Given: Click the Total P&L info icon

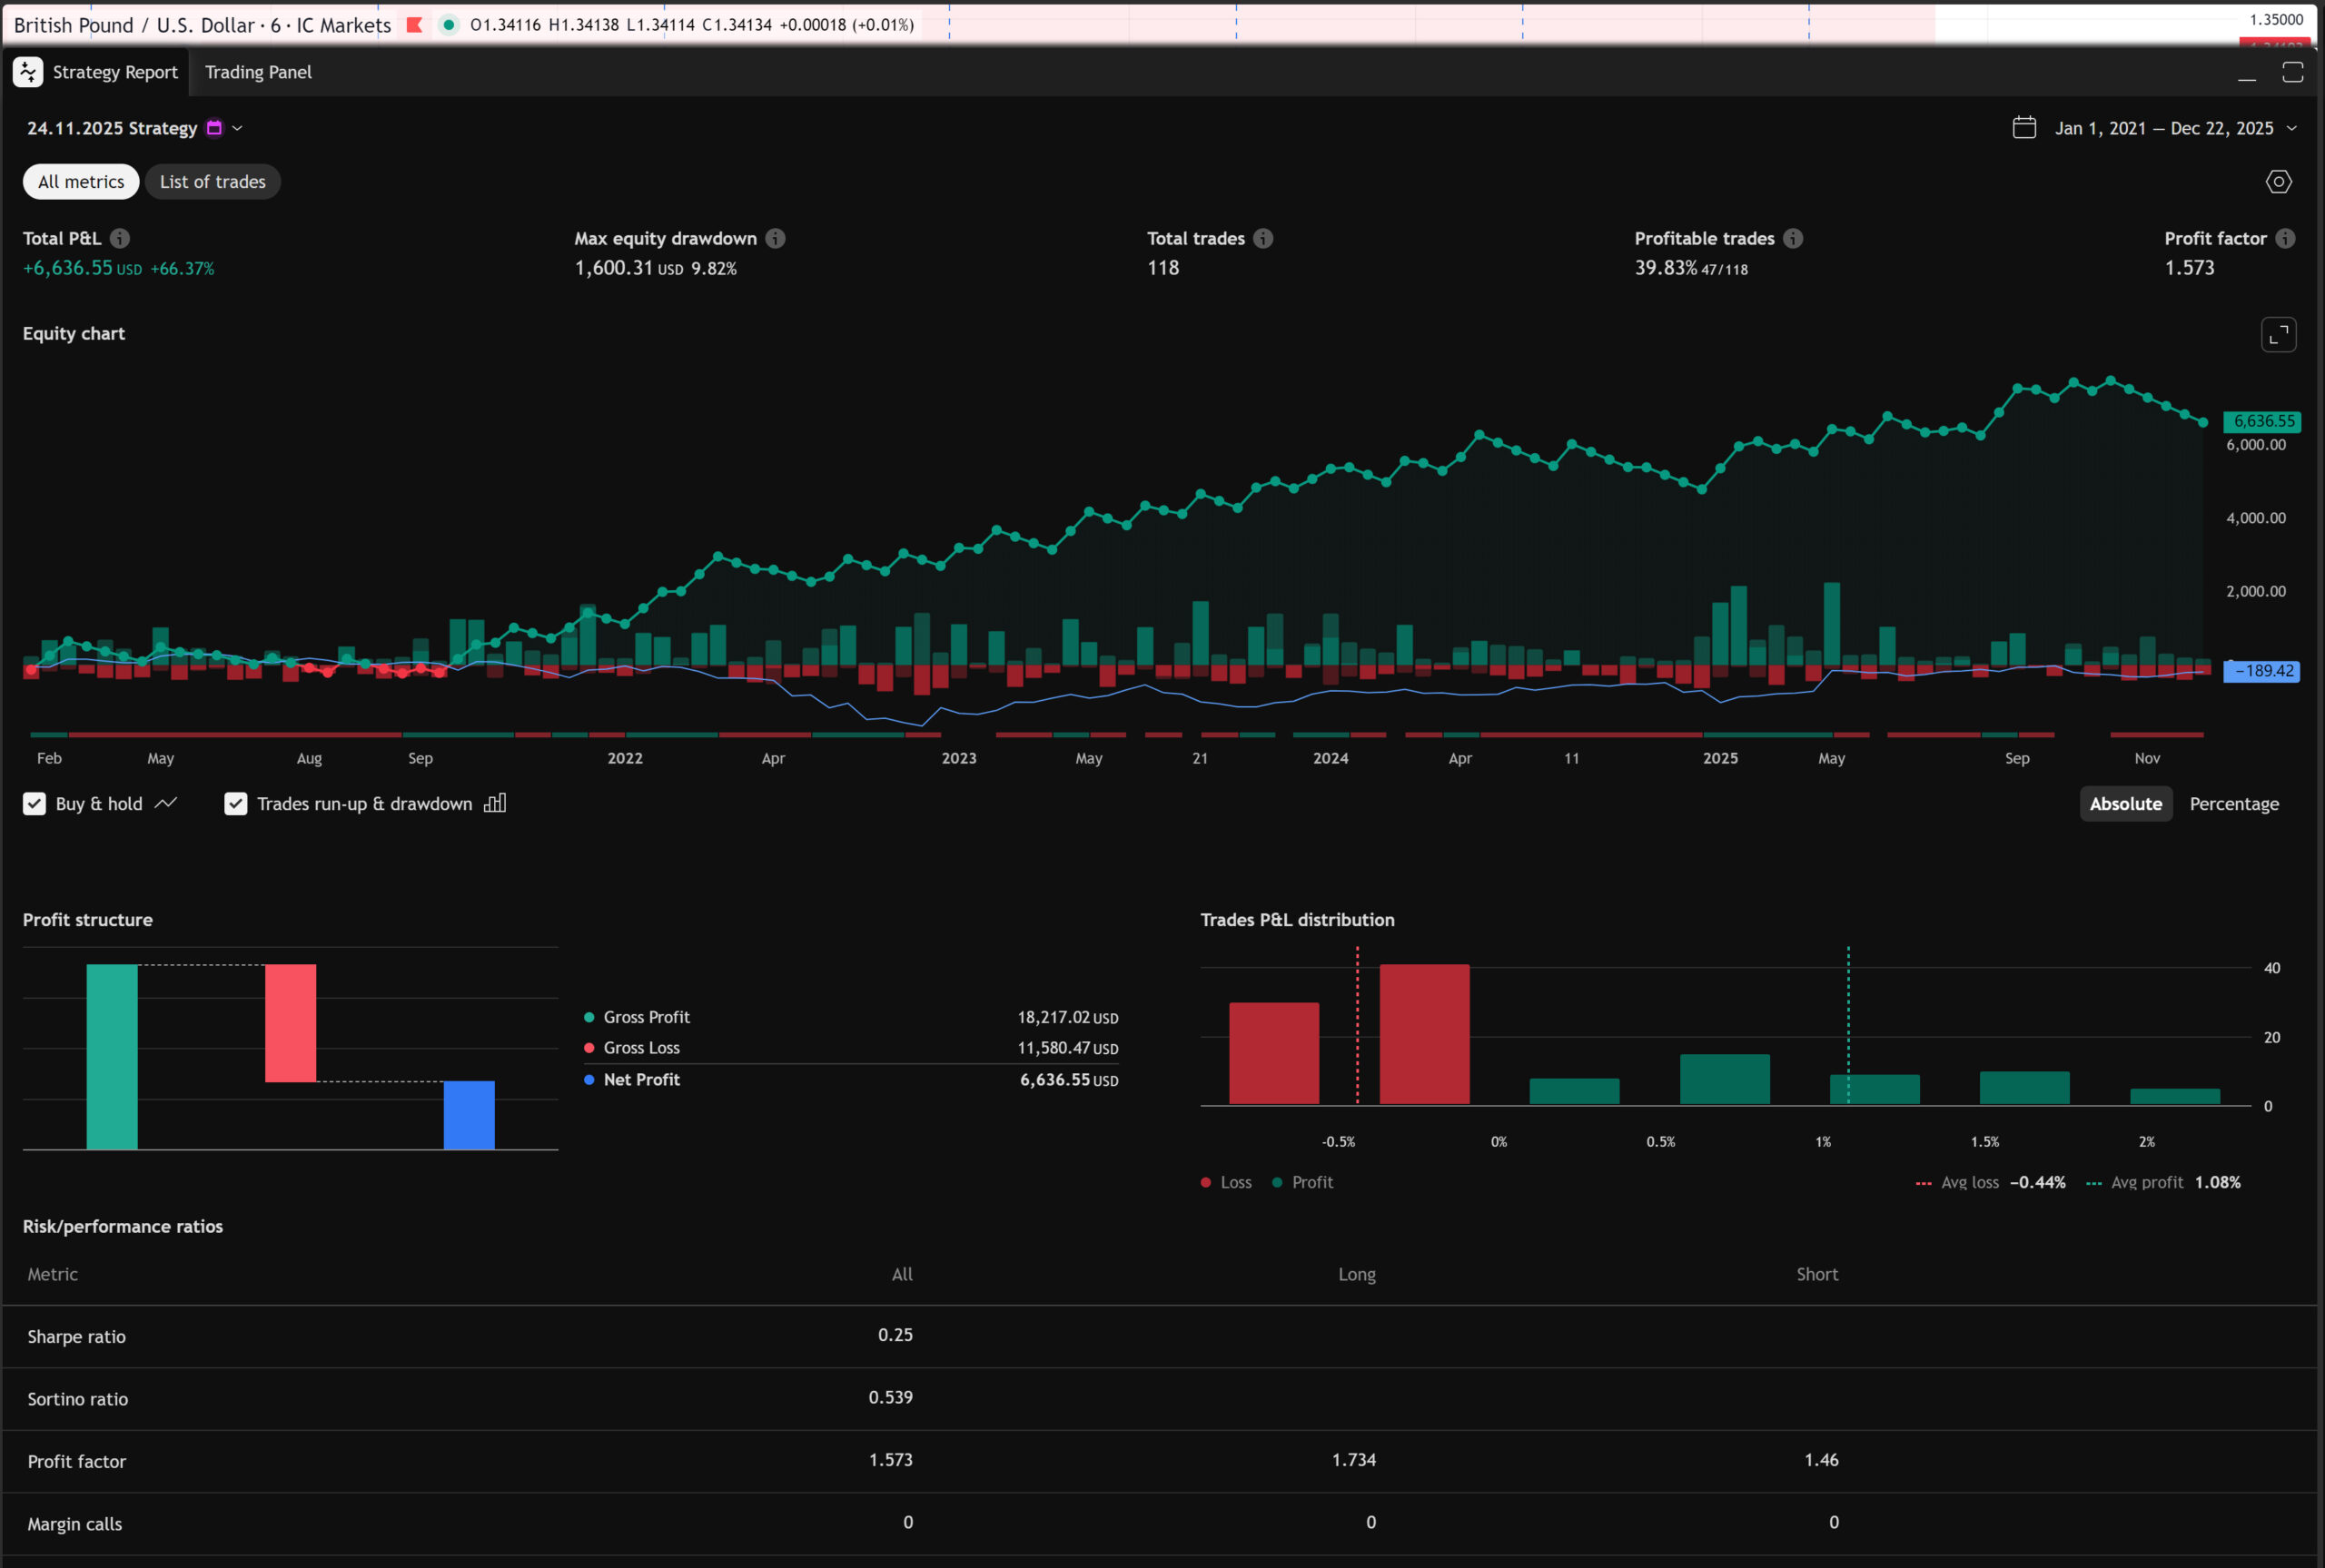Looking at the screenshot, I should 120,238.
